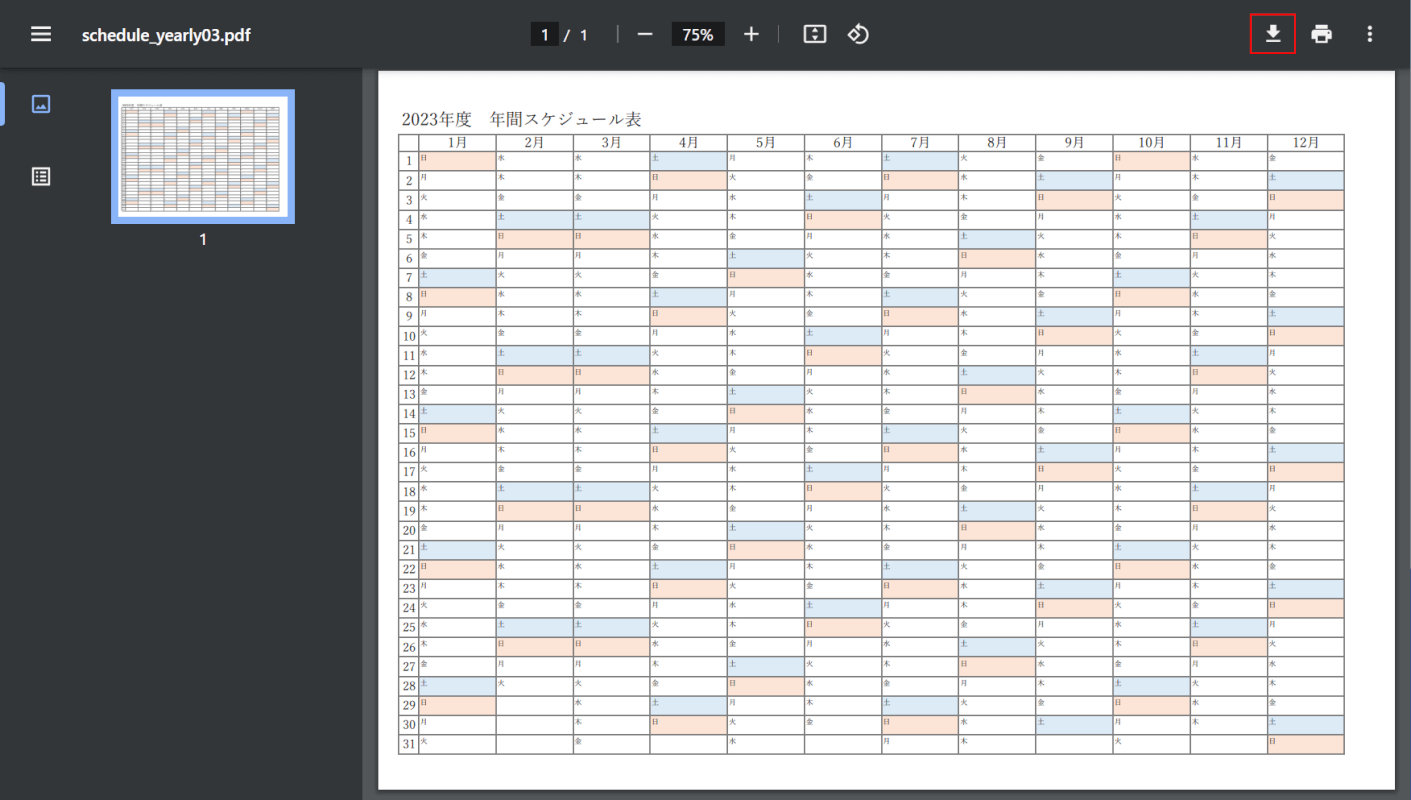Select the 12月 column header
1411x800 pixels.
click(1305, 143)
